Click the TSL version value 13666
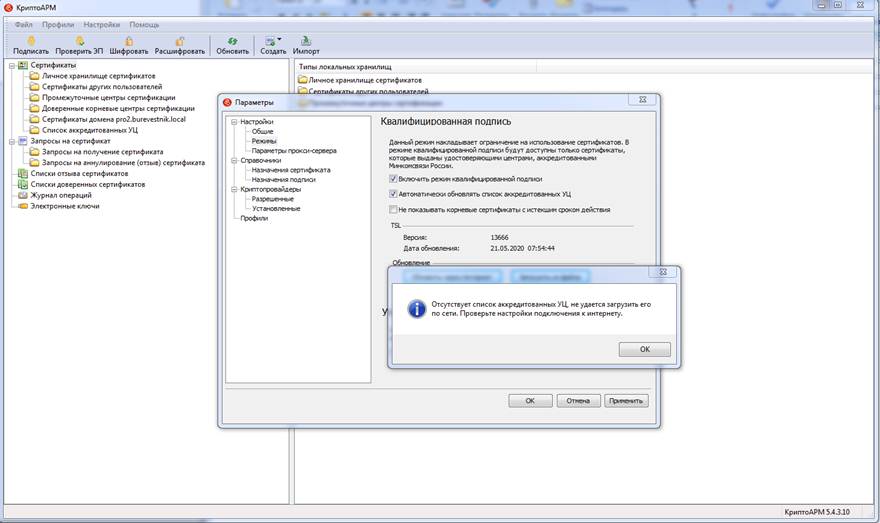Viewport: 880px width, 523px height. (x=499, y=237)
